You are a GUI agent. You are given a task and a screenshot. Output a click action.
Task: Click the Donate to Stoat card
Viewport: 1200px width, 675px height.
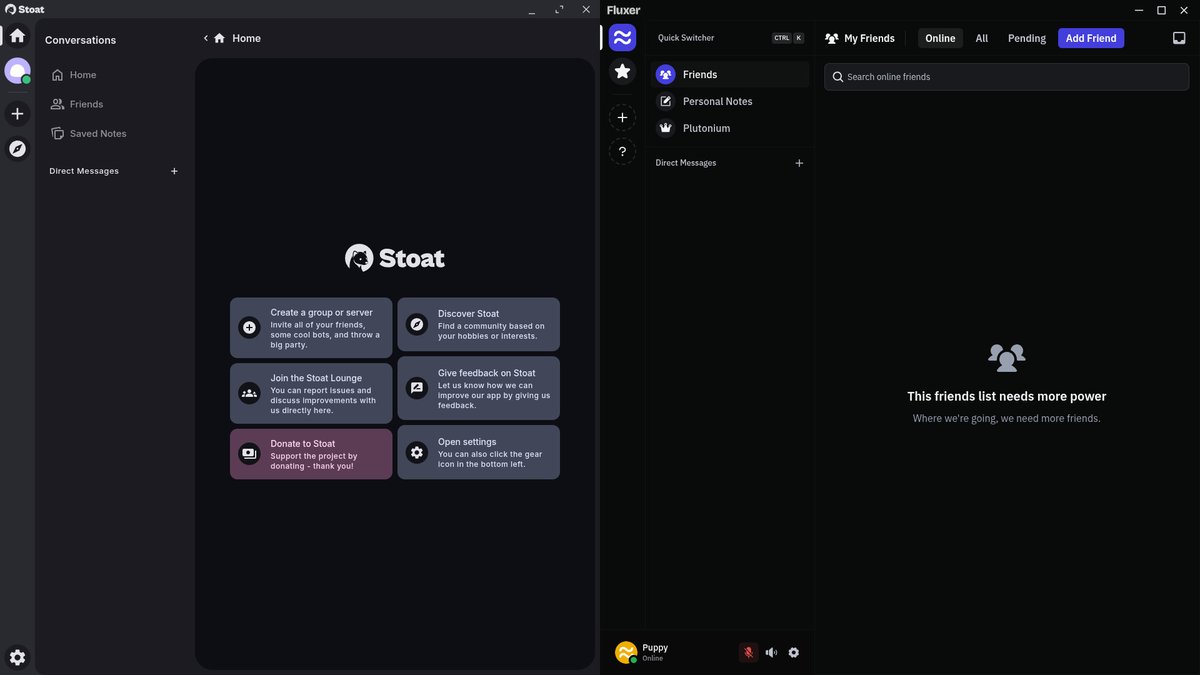coord(311,454)
